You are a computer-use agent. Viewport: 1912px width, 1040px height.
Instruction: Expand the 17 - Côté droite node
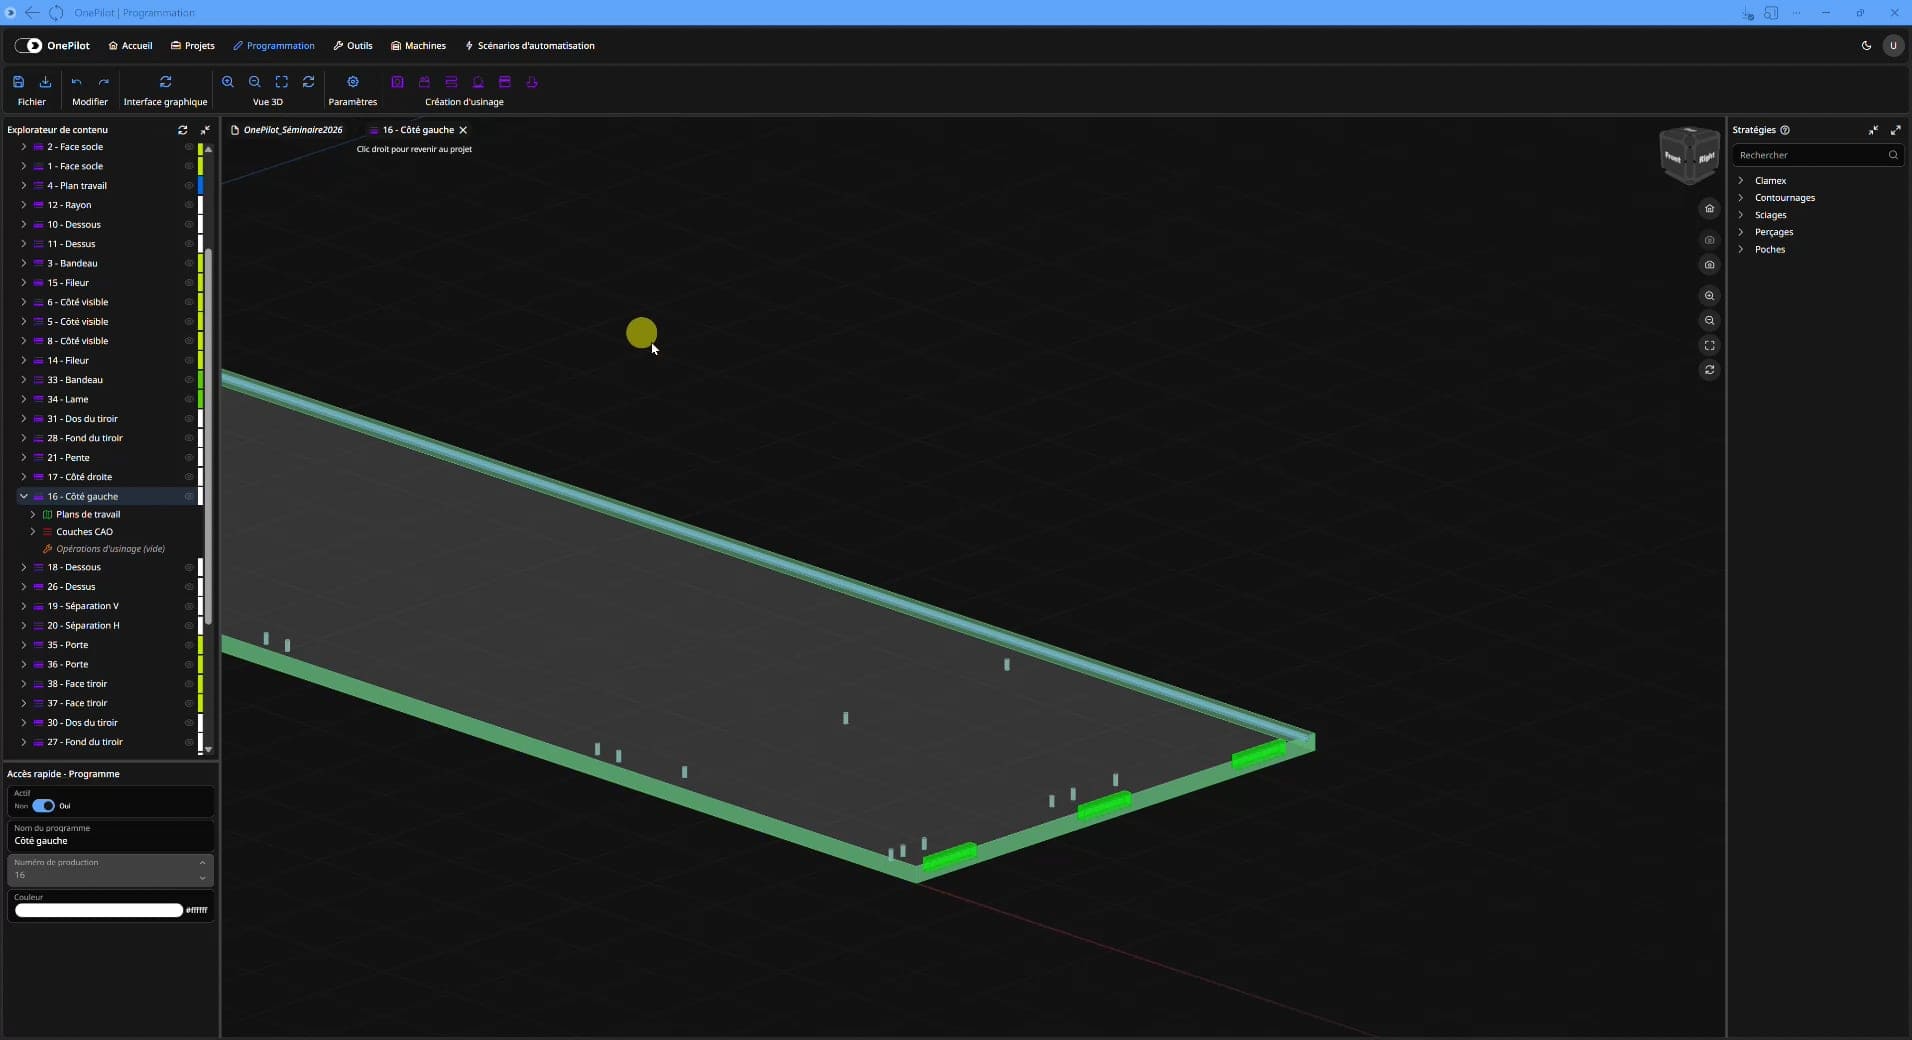point(24,477)
